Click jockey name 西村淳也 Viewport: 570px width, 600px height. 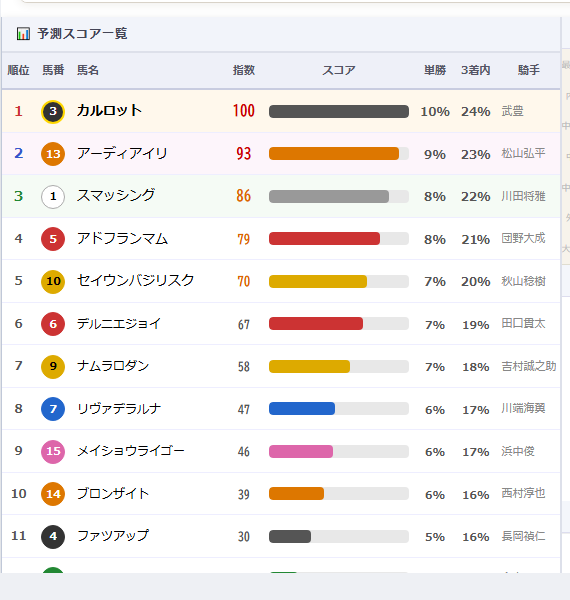point(523,493)
